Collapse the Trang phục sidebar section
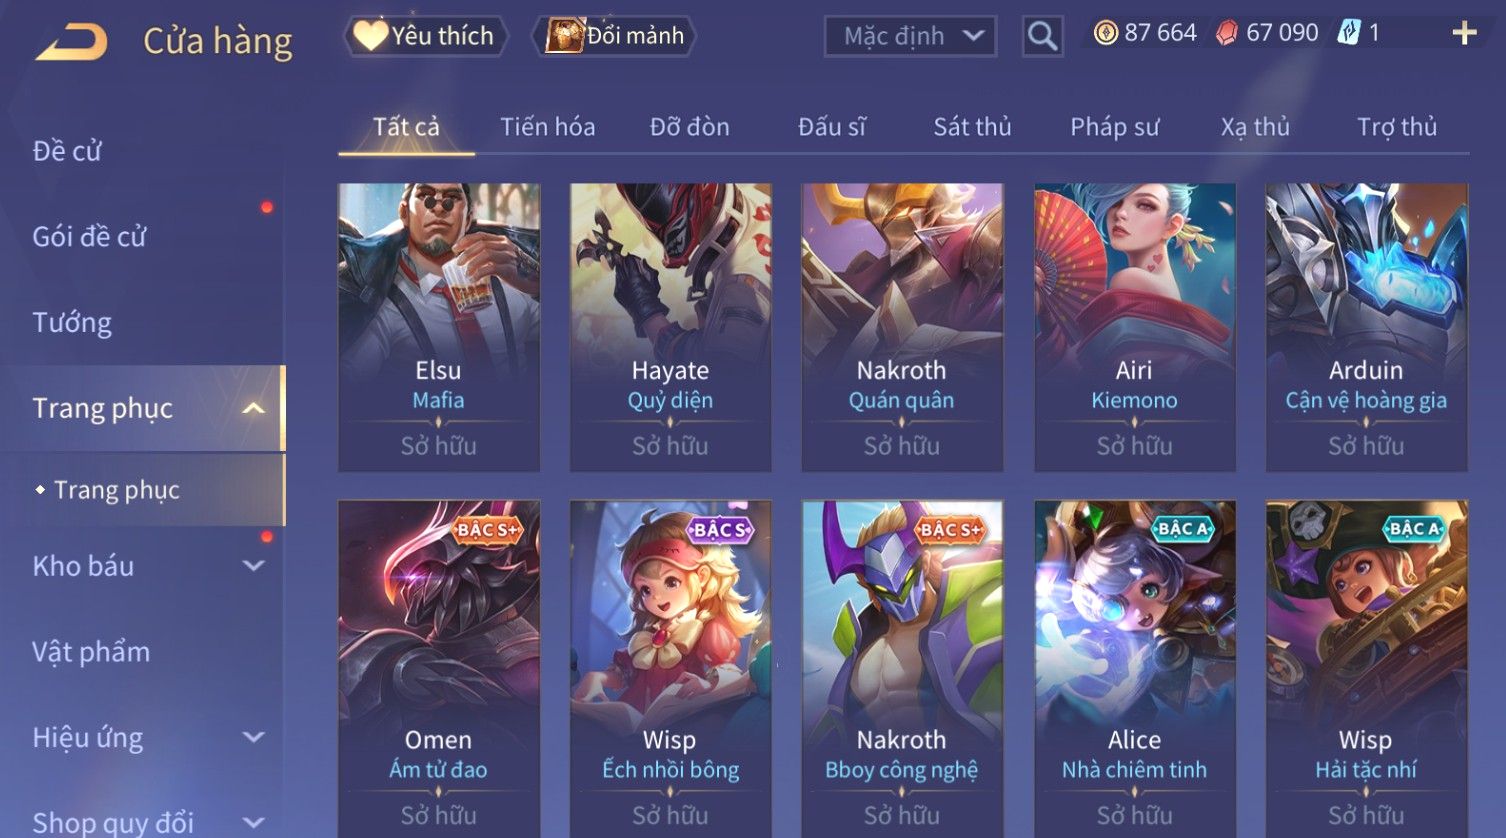The image size is (1506, 838). pos(254,408)
